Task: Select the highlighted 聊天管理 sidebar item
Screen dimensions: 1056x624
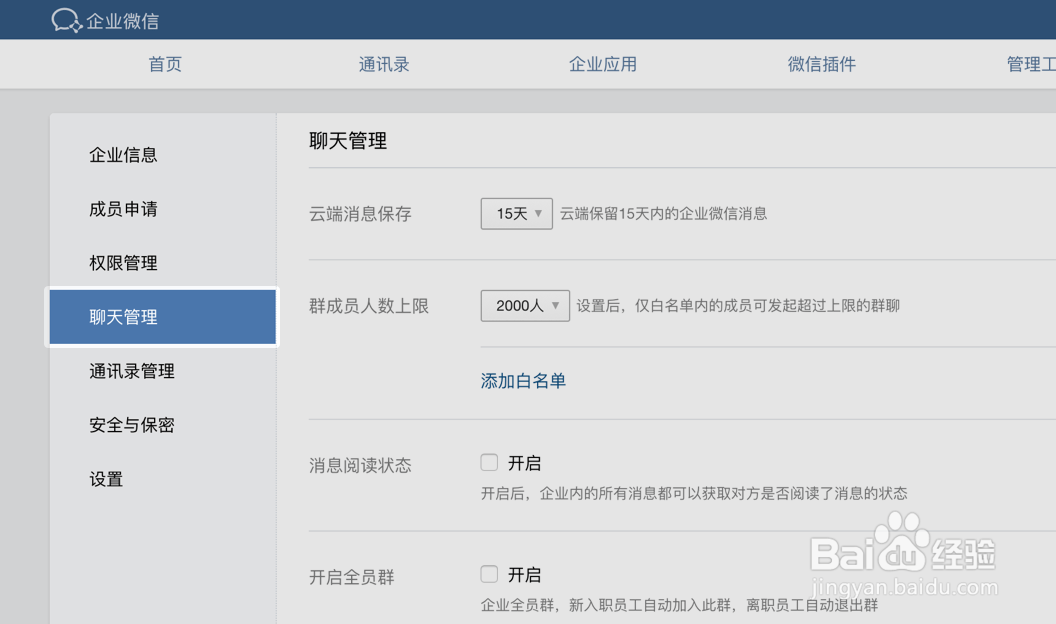Action: tap(121, 317)
